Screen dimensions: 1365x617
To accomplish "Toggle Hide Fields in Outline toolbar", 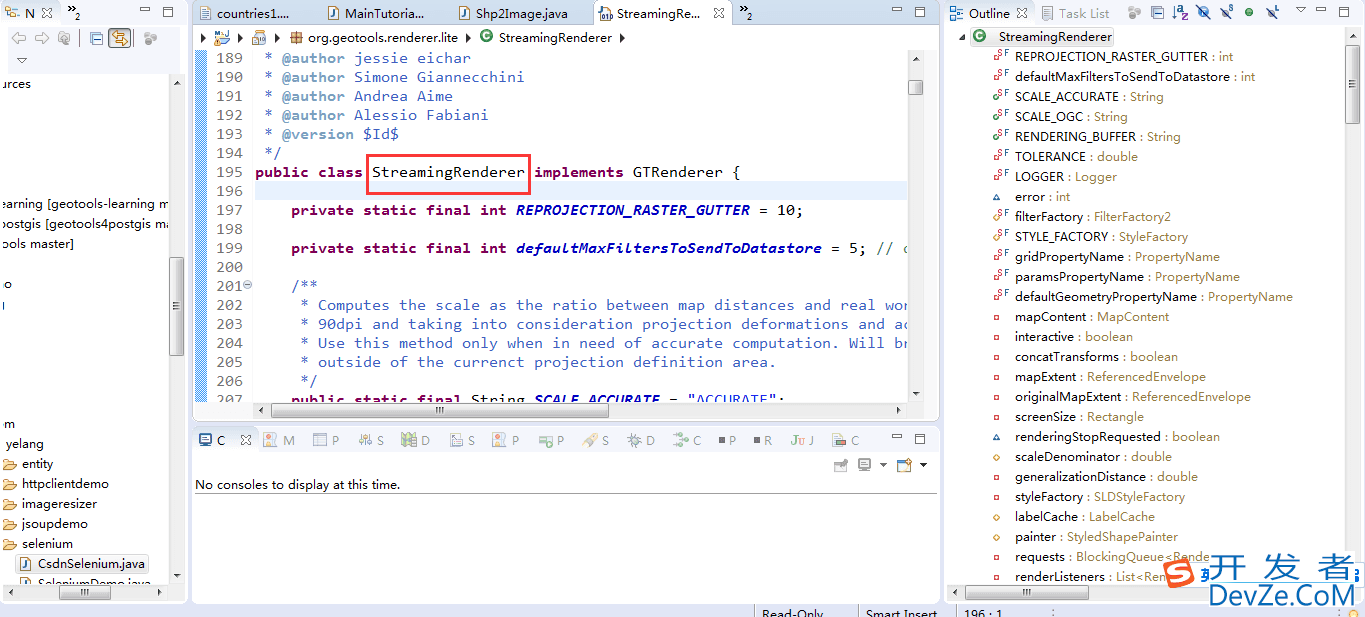I will click(1203, 12).
